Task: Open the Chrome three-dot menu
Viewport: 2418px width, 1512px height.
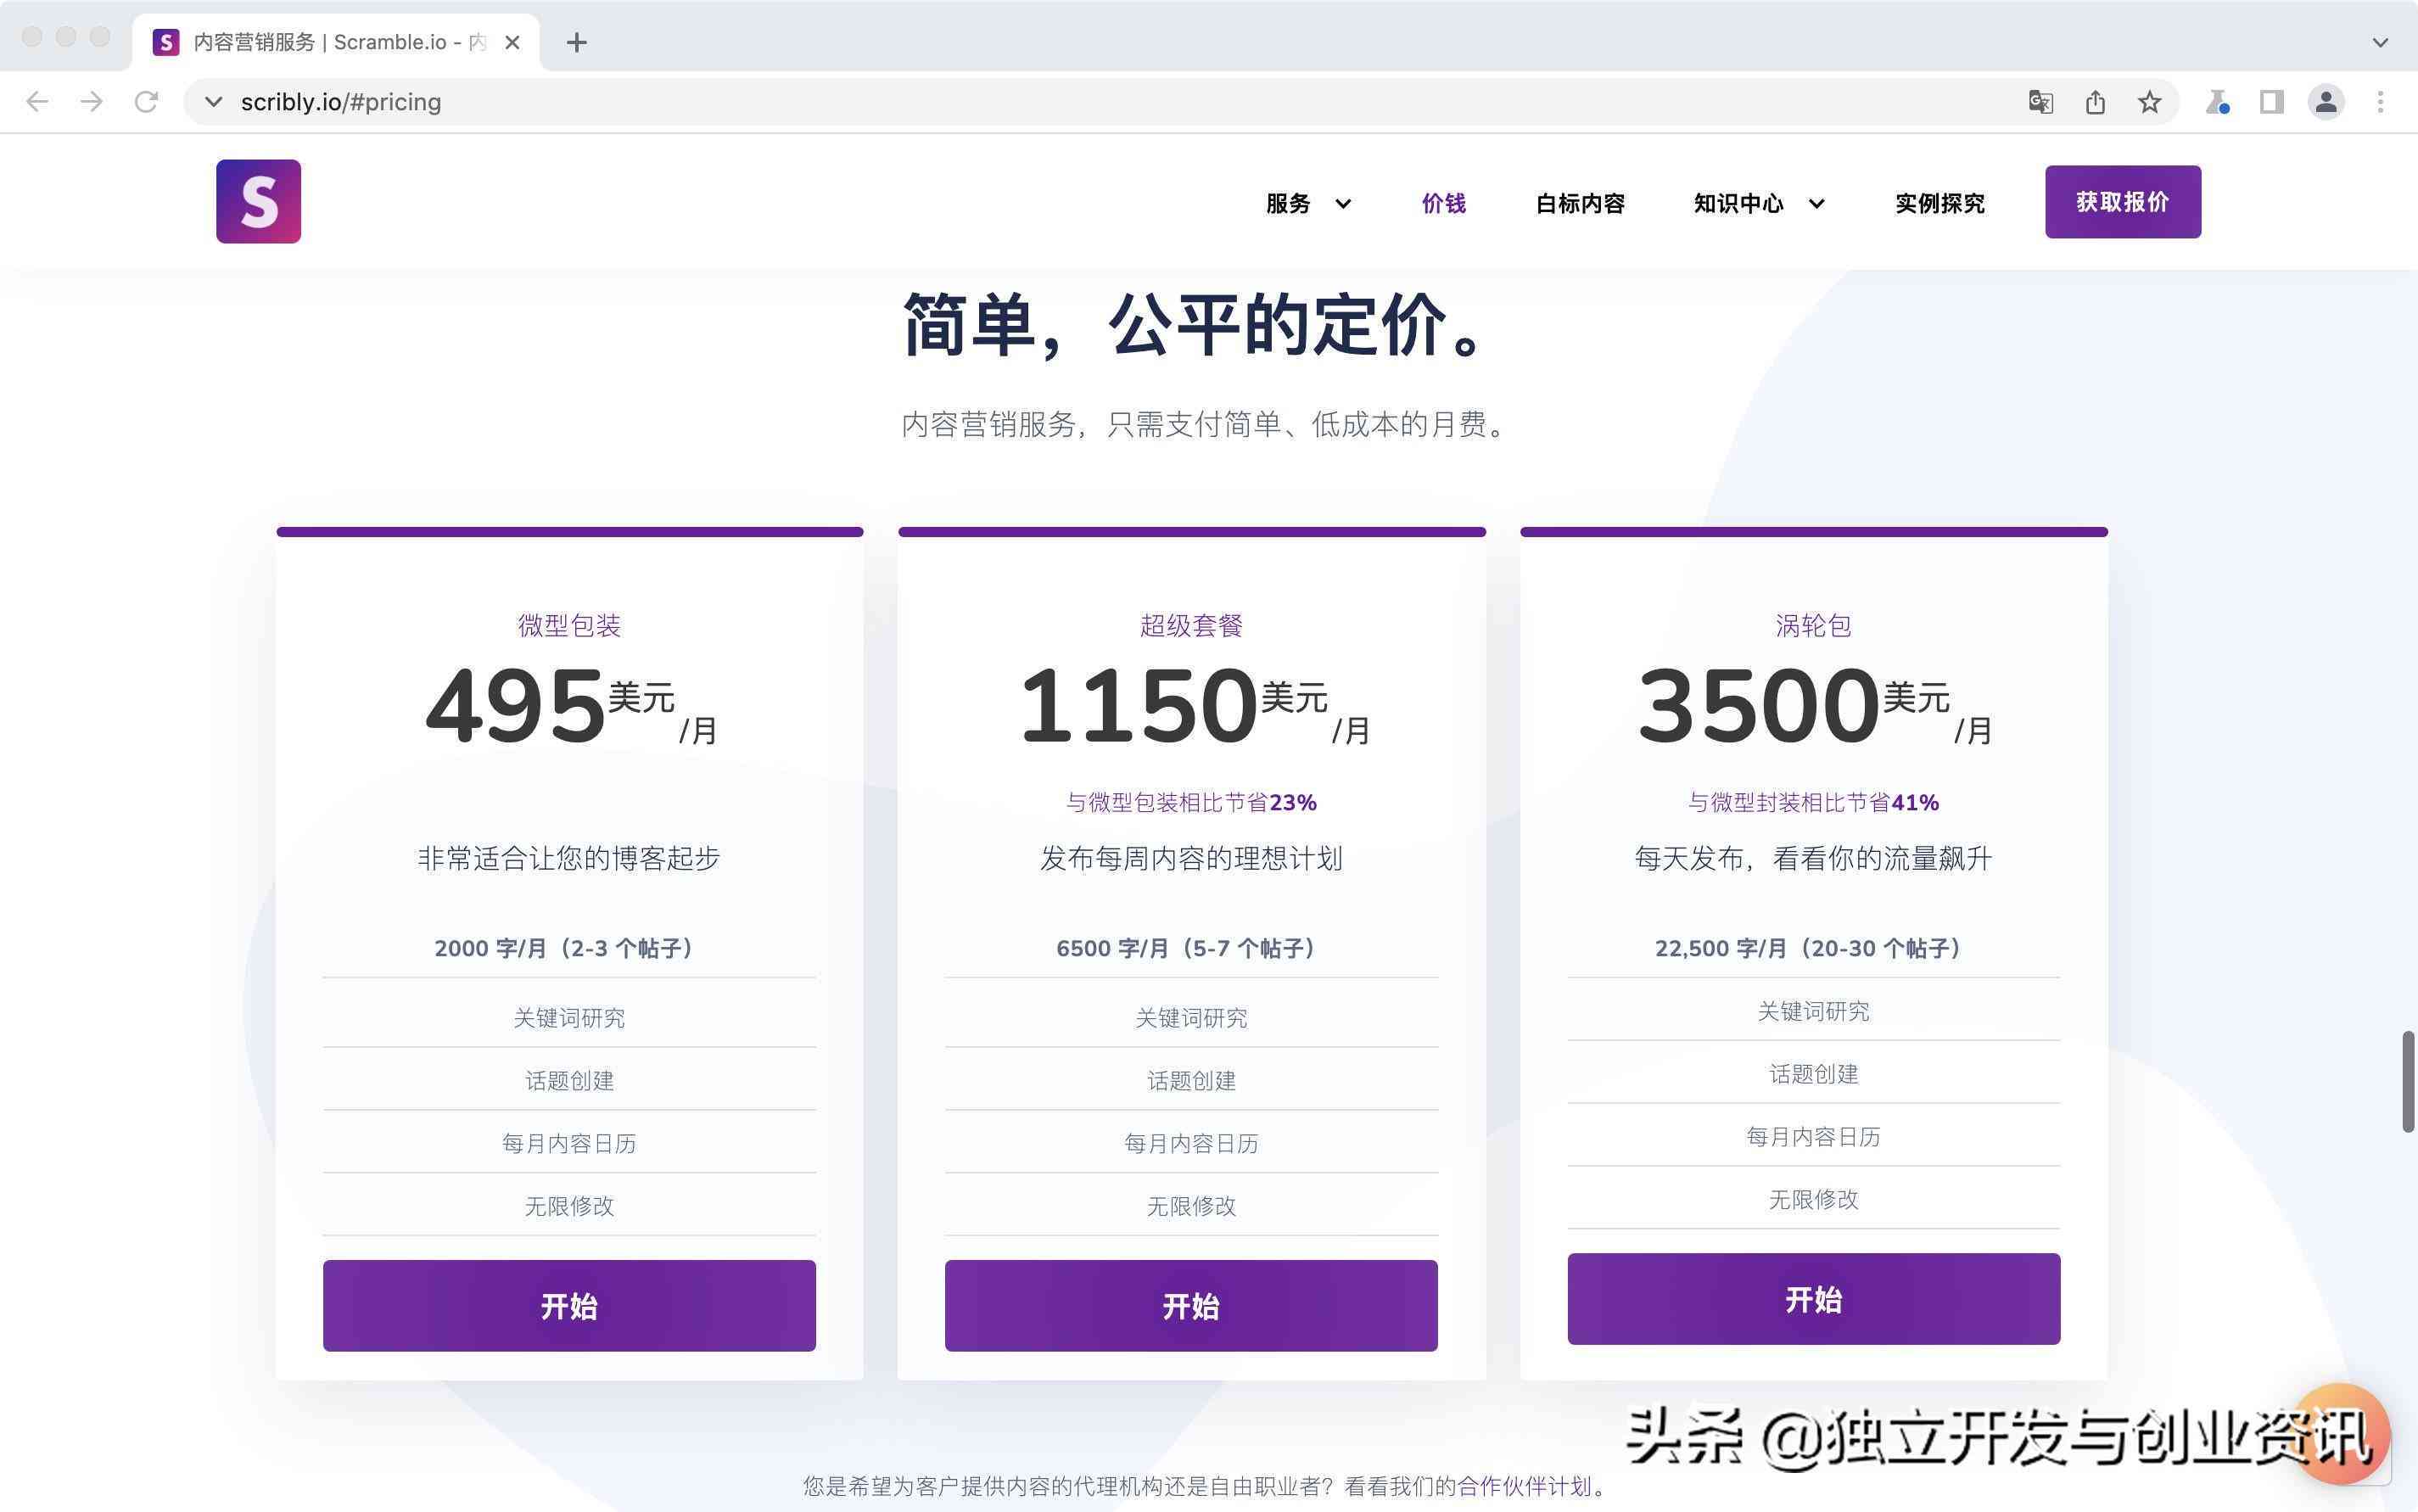Action: 2380,102
